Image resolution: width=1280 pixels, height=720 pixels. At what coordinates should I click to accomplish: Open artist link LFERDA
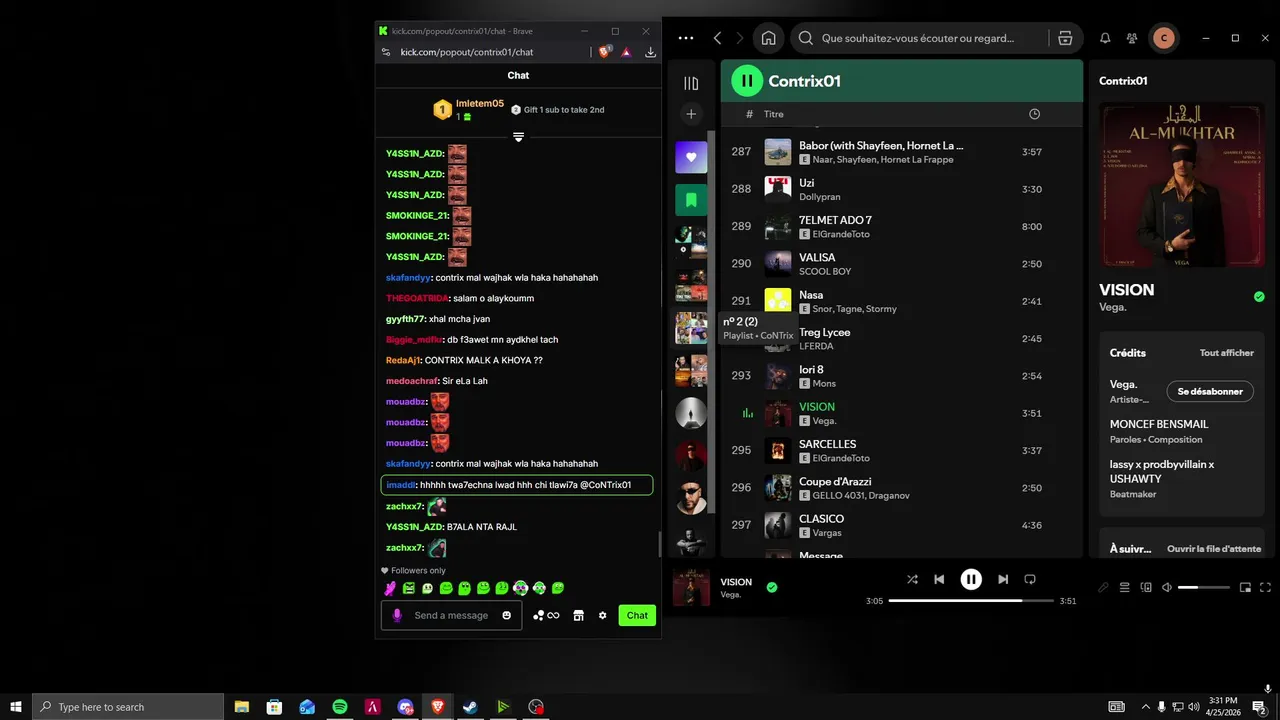(x=816, y=346)
